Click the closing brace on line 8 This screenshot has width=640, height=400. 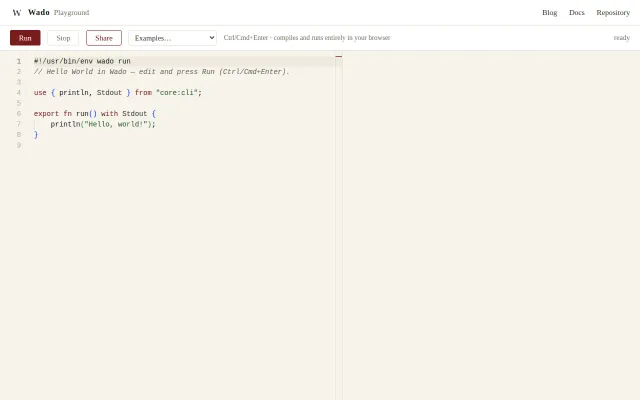tap(36, 135)
